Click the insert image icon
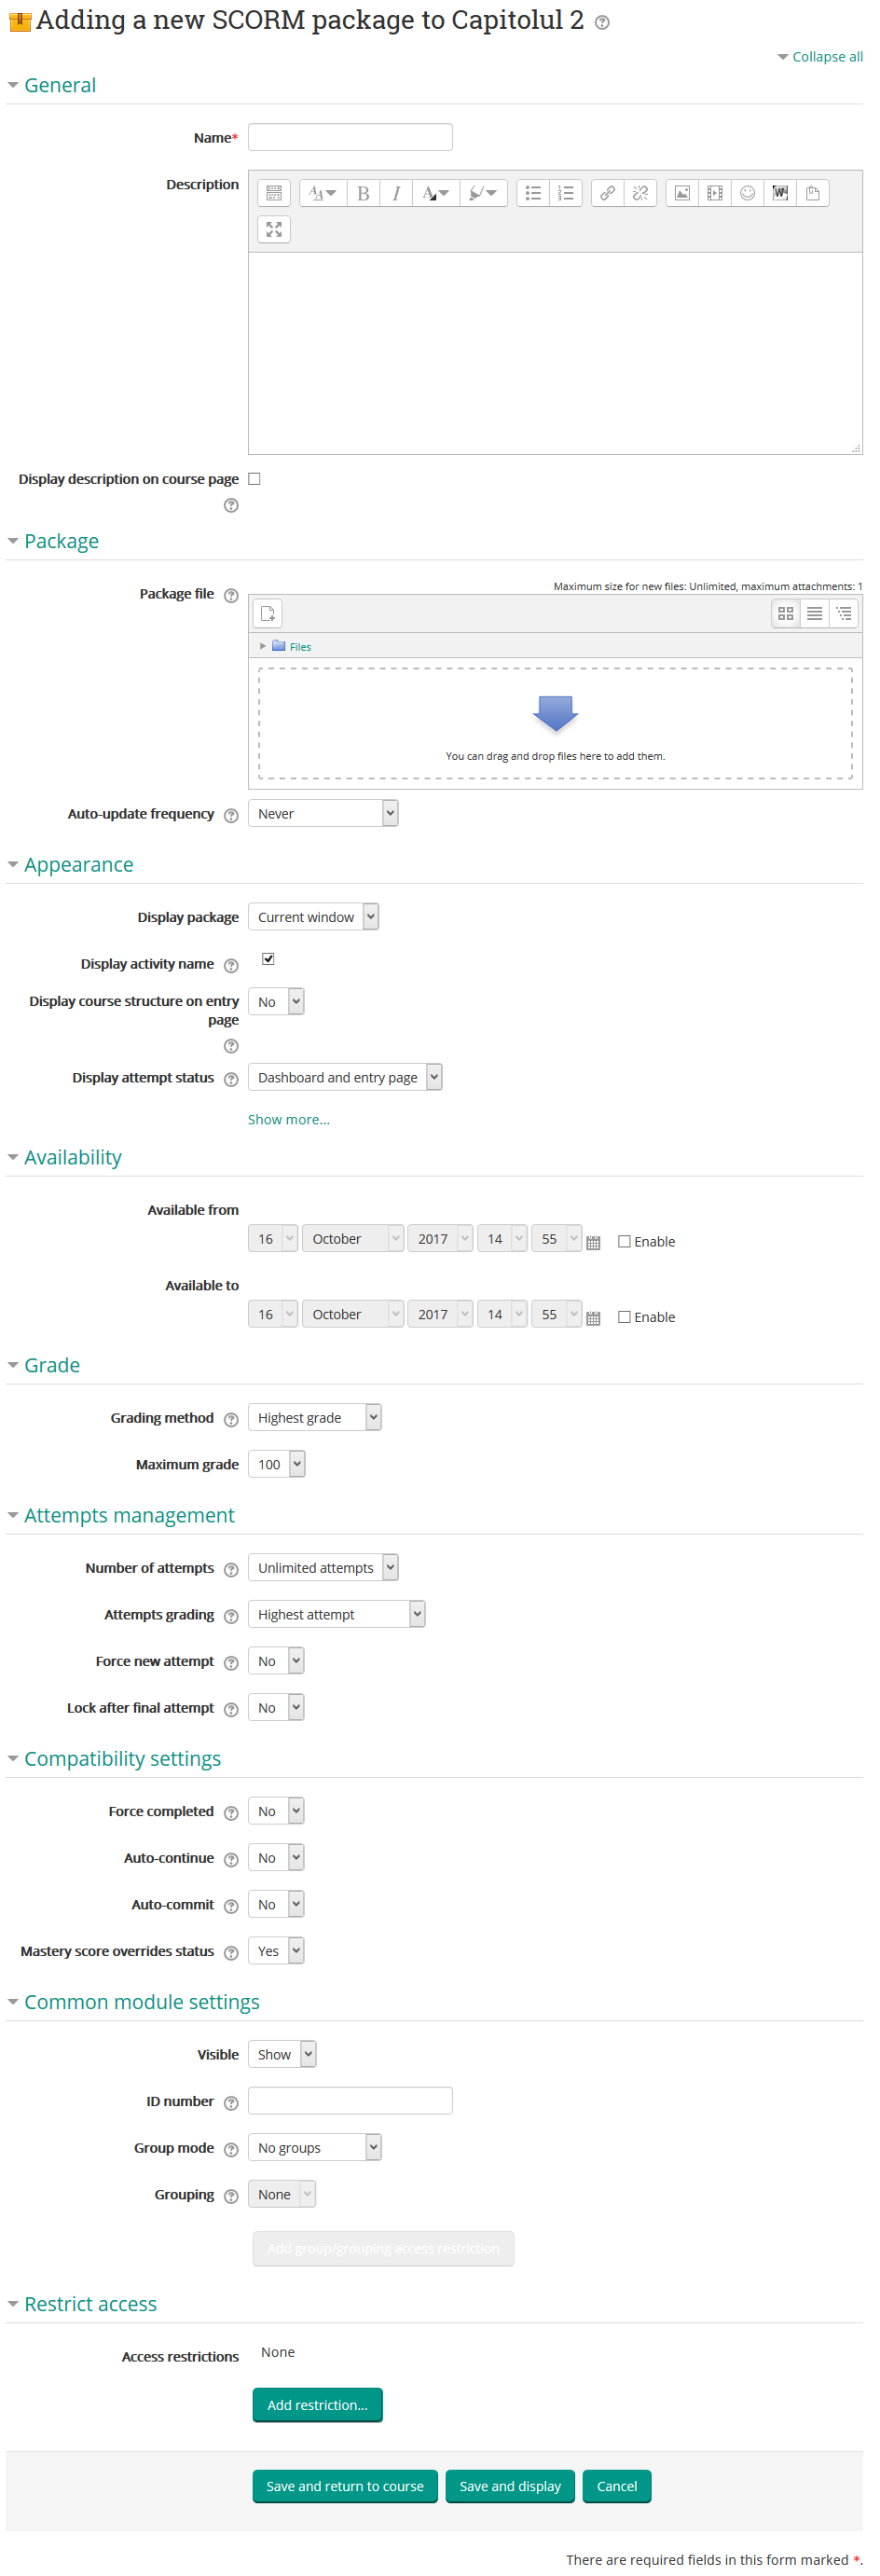 [682, 193]
